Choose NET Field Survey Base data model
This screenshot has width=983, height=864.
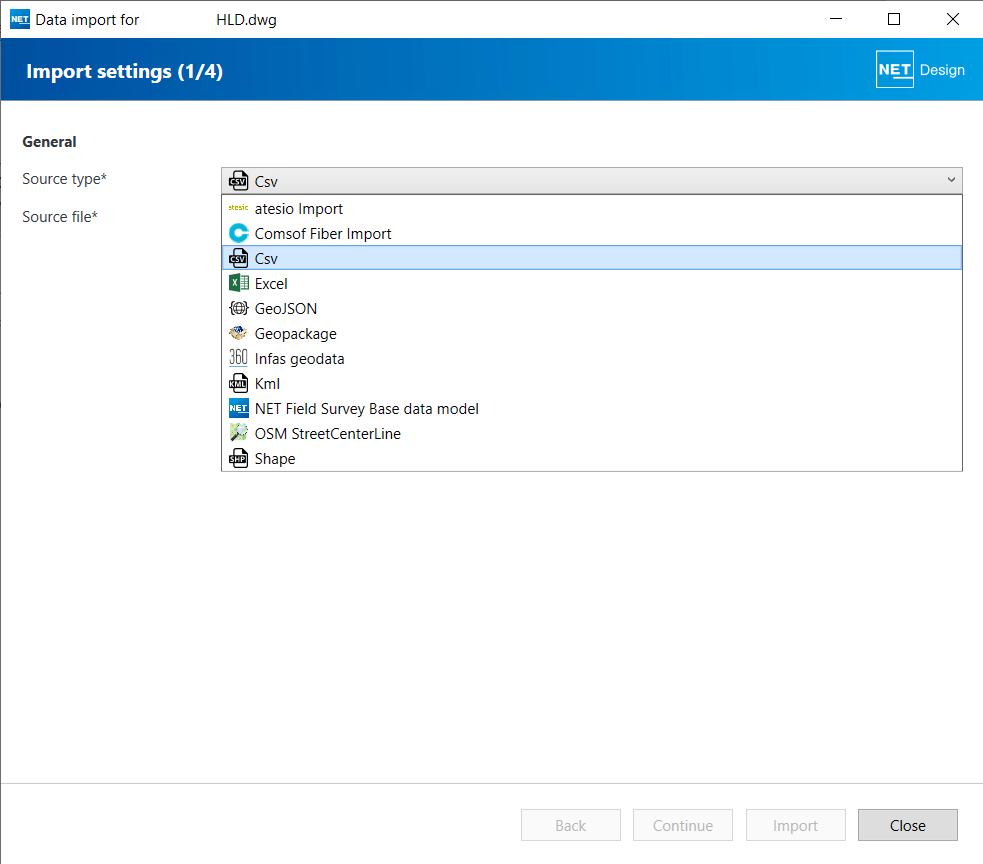[x=366, y=408]
